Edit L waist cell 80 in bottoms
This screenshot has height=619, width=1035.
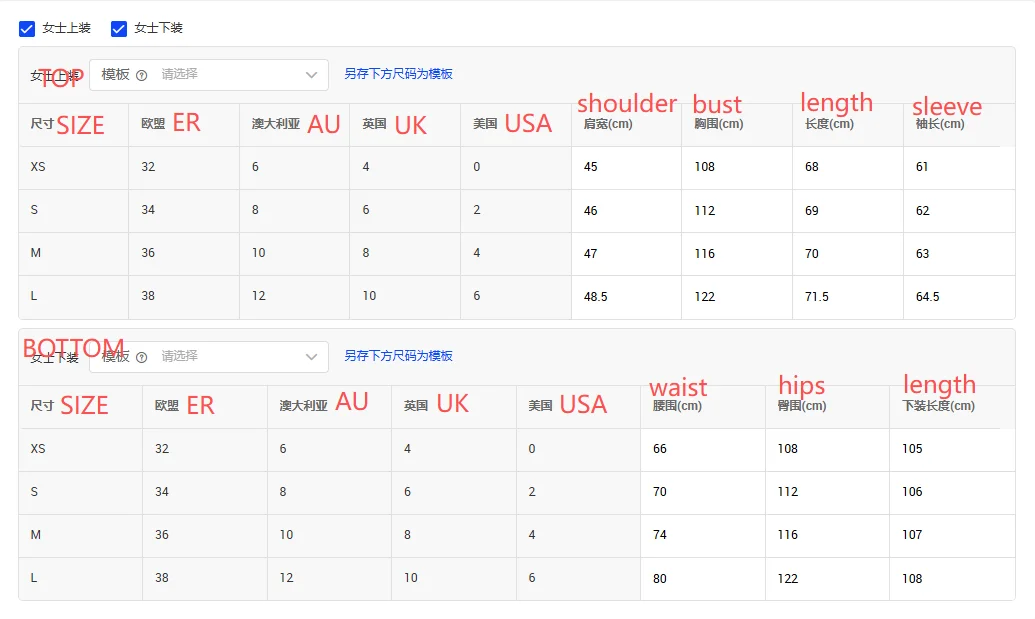702,579
